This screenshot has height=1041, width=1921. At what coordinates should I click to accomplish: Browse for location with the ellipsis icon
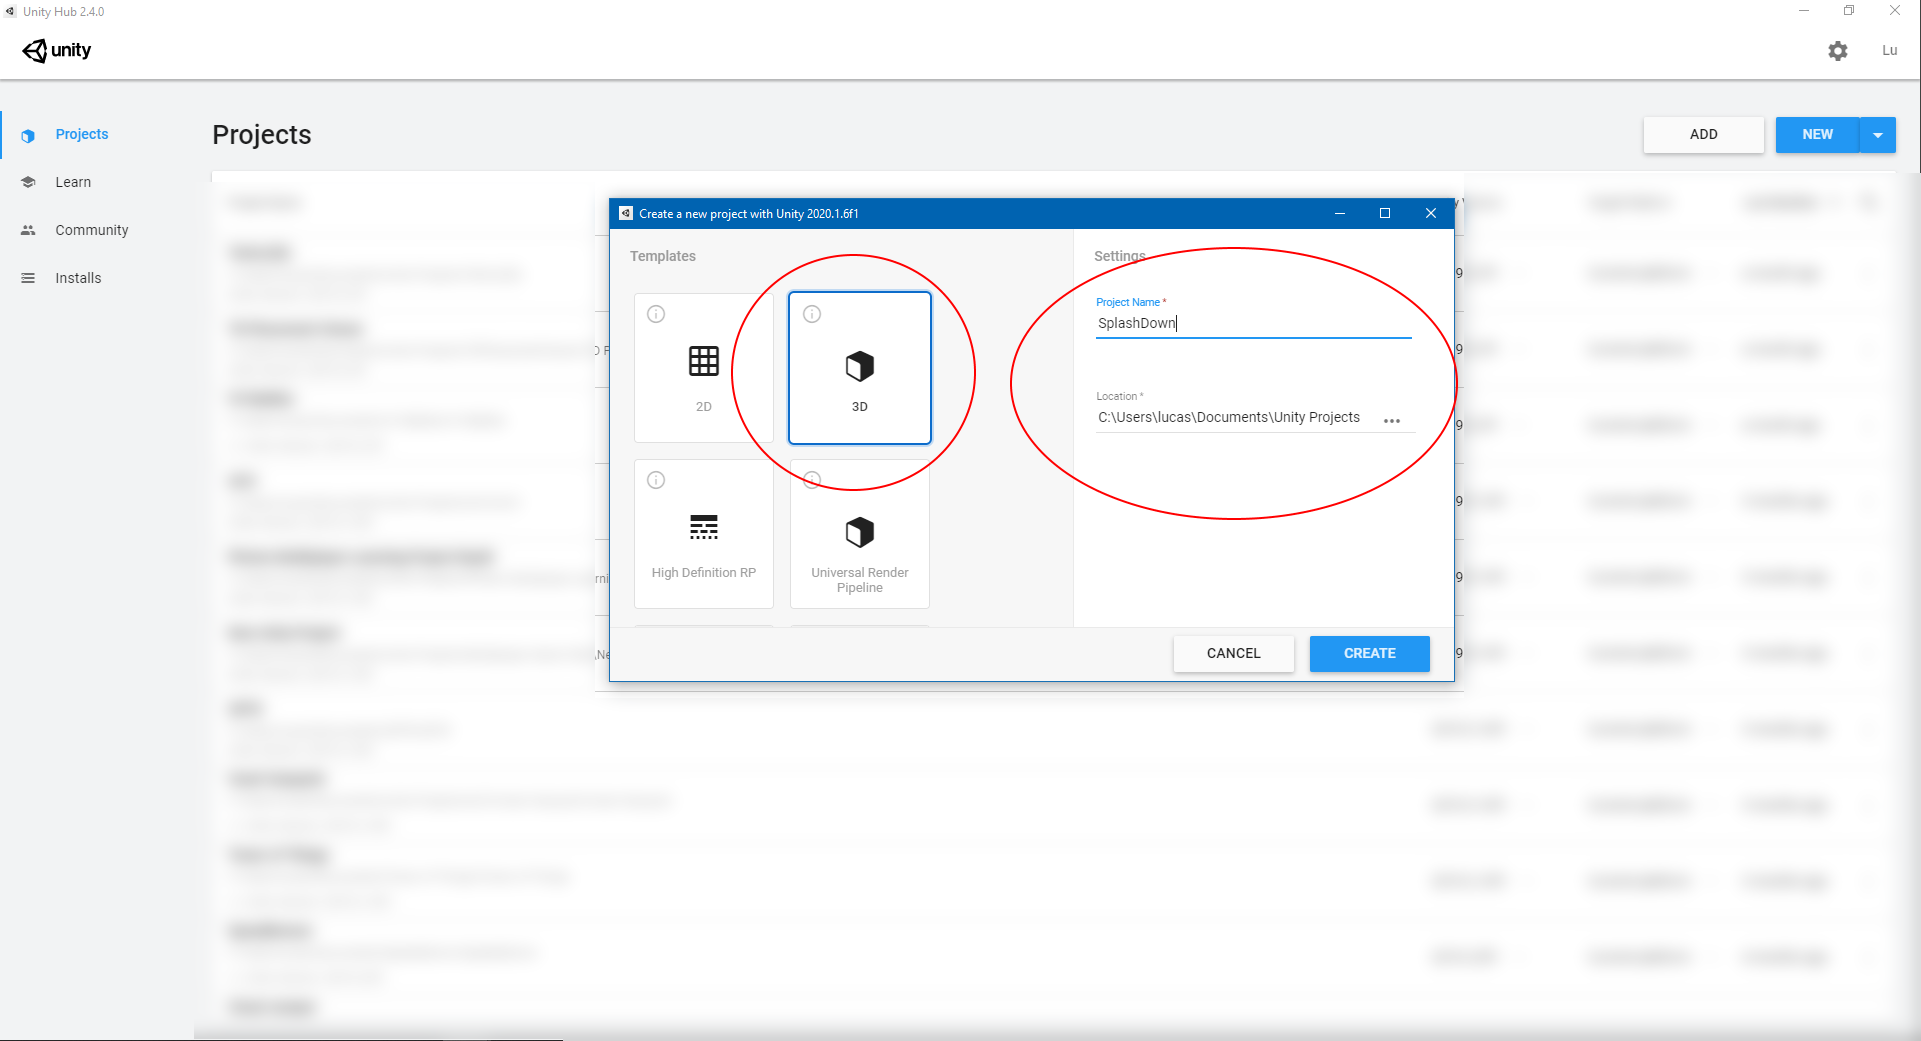[x=1392, y=421]
